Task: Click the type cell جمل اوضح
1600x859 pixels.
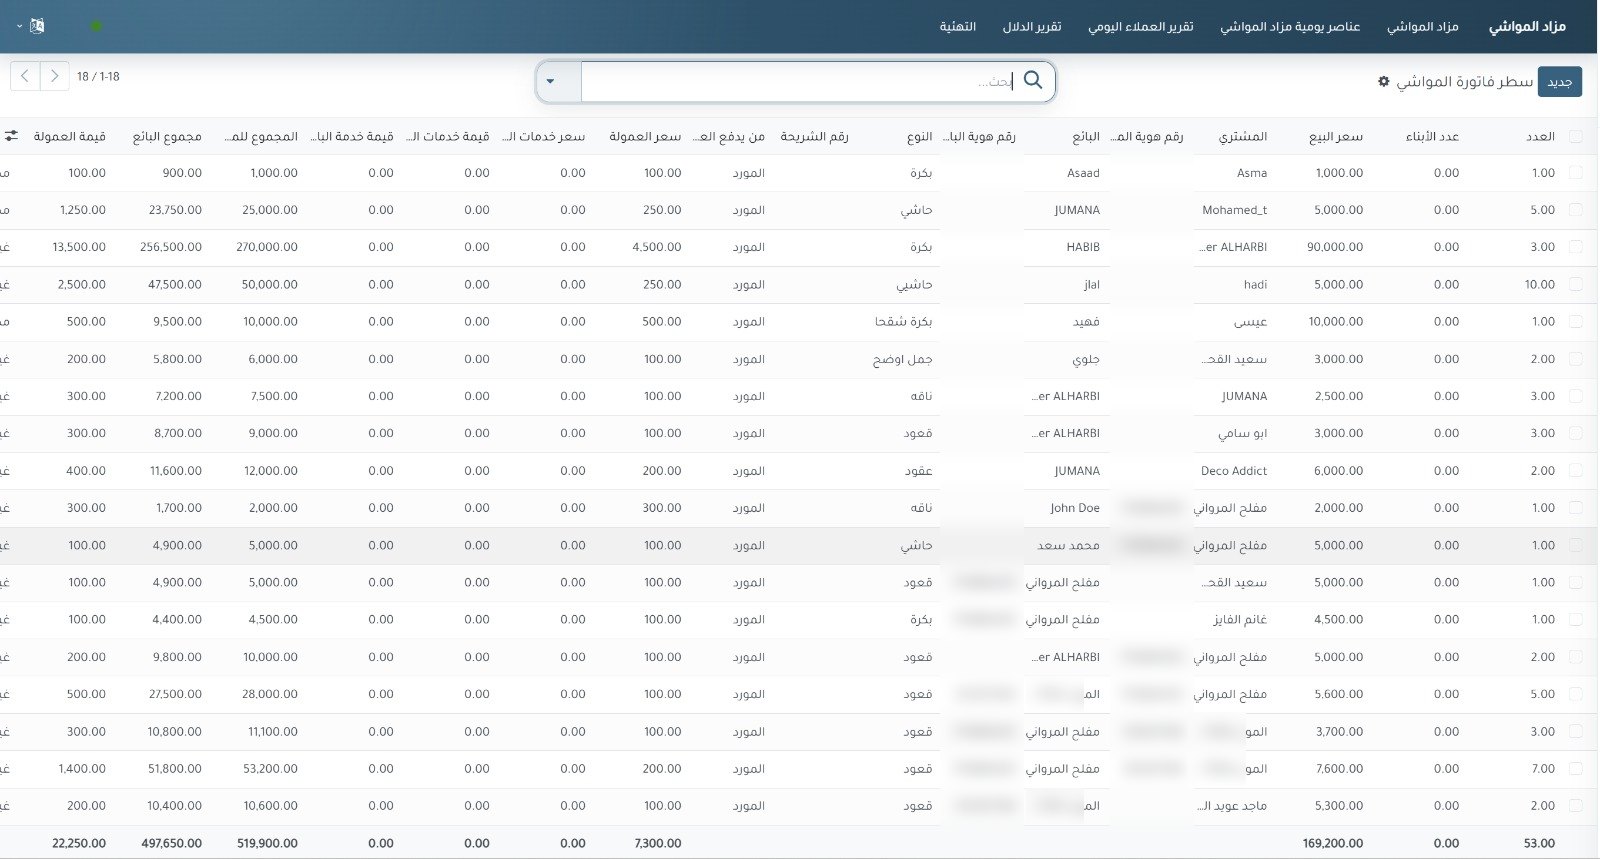Action: [903, 359]
